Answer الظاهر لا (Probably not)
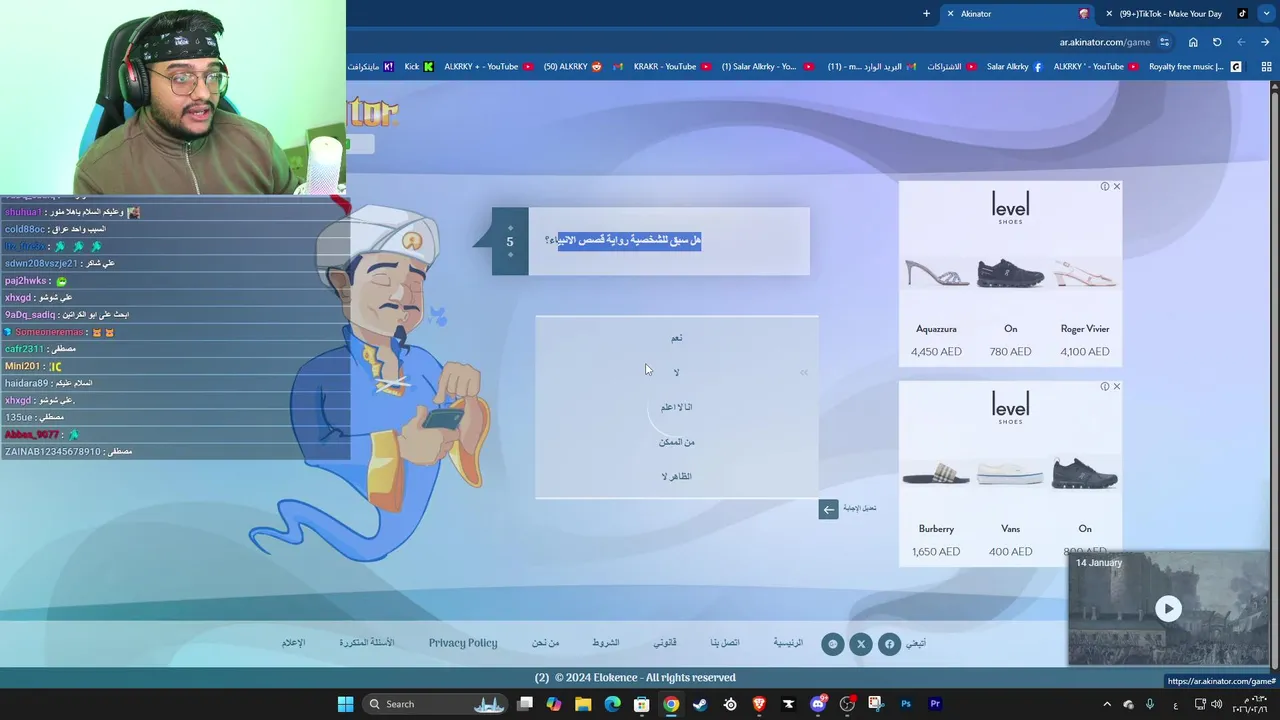 point(677,476)
